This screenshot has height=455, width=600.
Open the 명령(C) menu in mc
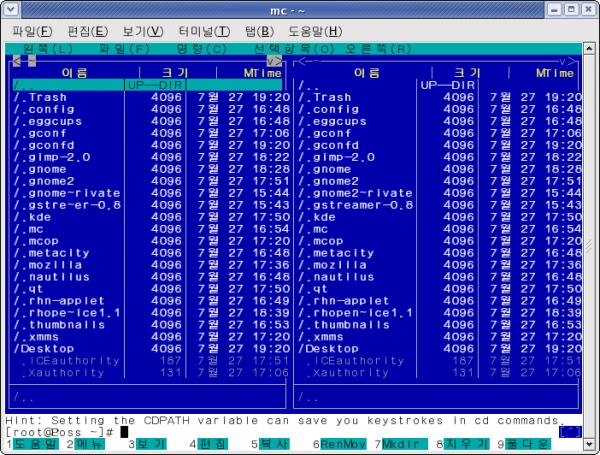[x=202, y=49]
